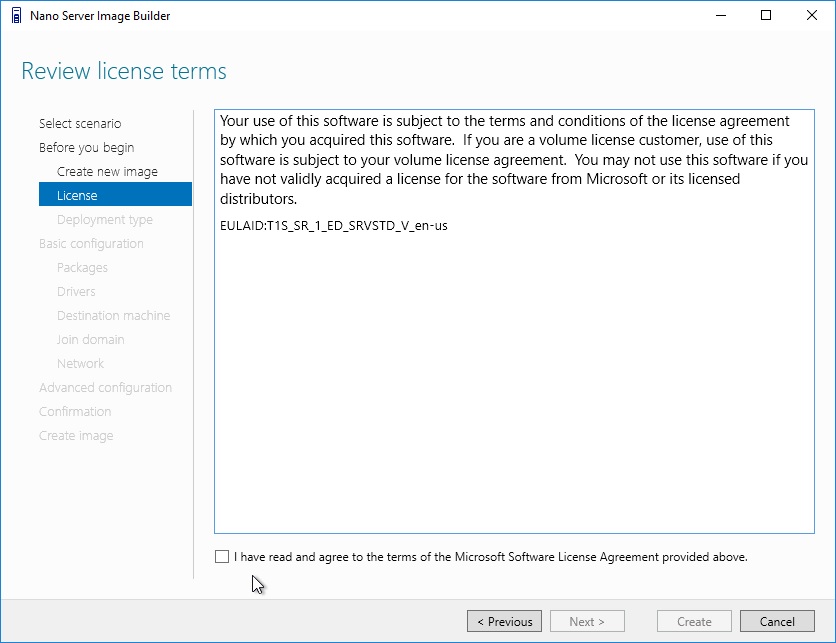Click the Cancel button
This screenshot has width=836, height=643.
777,621
